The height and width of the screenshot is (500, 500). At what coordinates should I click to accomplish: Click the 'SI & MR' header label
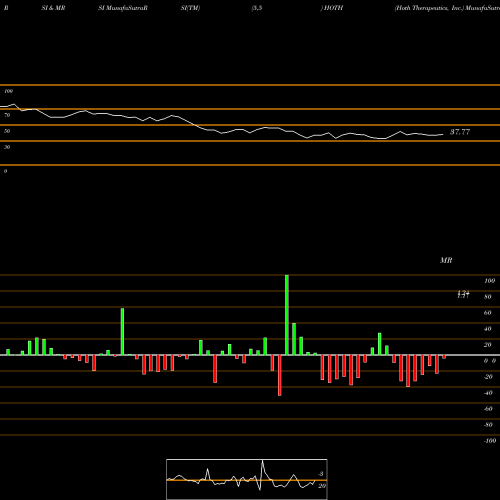[53, 8]
